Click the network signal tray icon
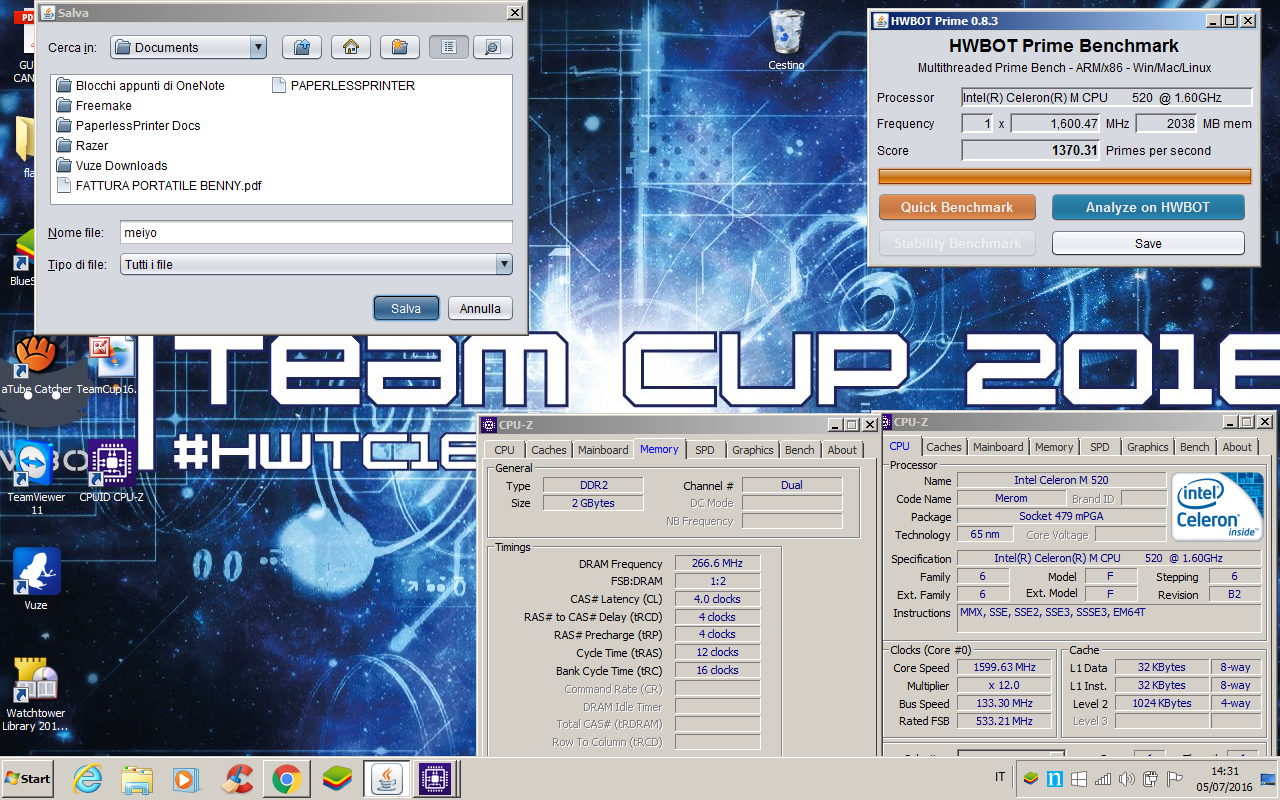The width and height of the screenshot is (1280, 800). tap(1103, 778)
